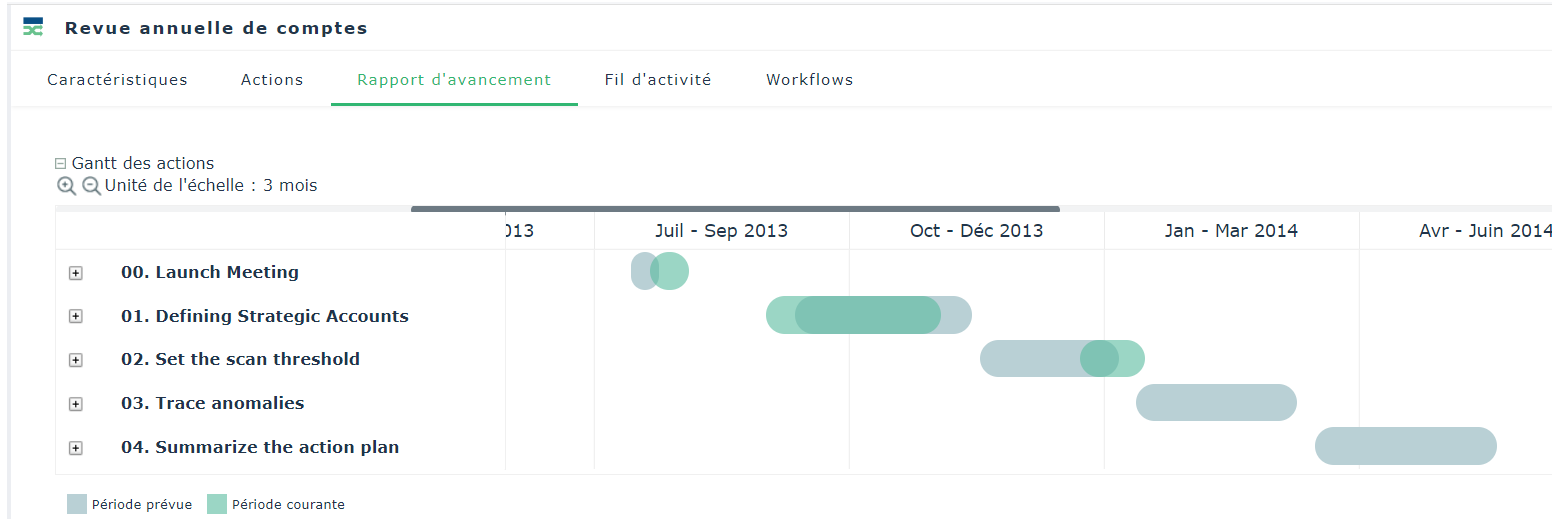Switch to the Actions tab
The image size is (1558, 521).
(272, 80)
